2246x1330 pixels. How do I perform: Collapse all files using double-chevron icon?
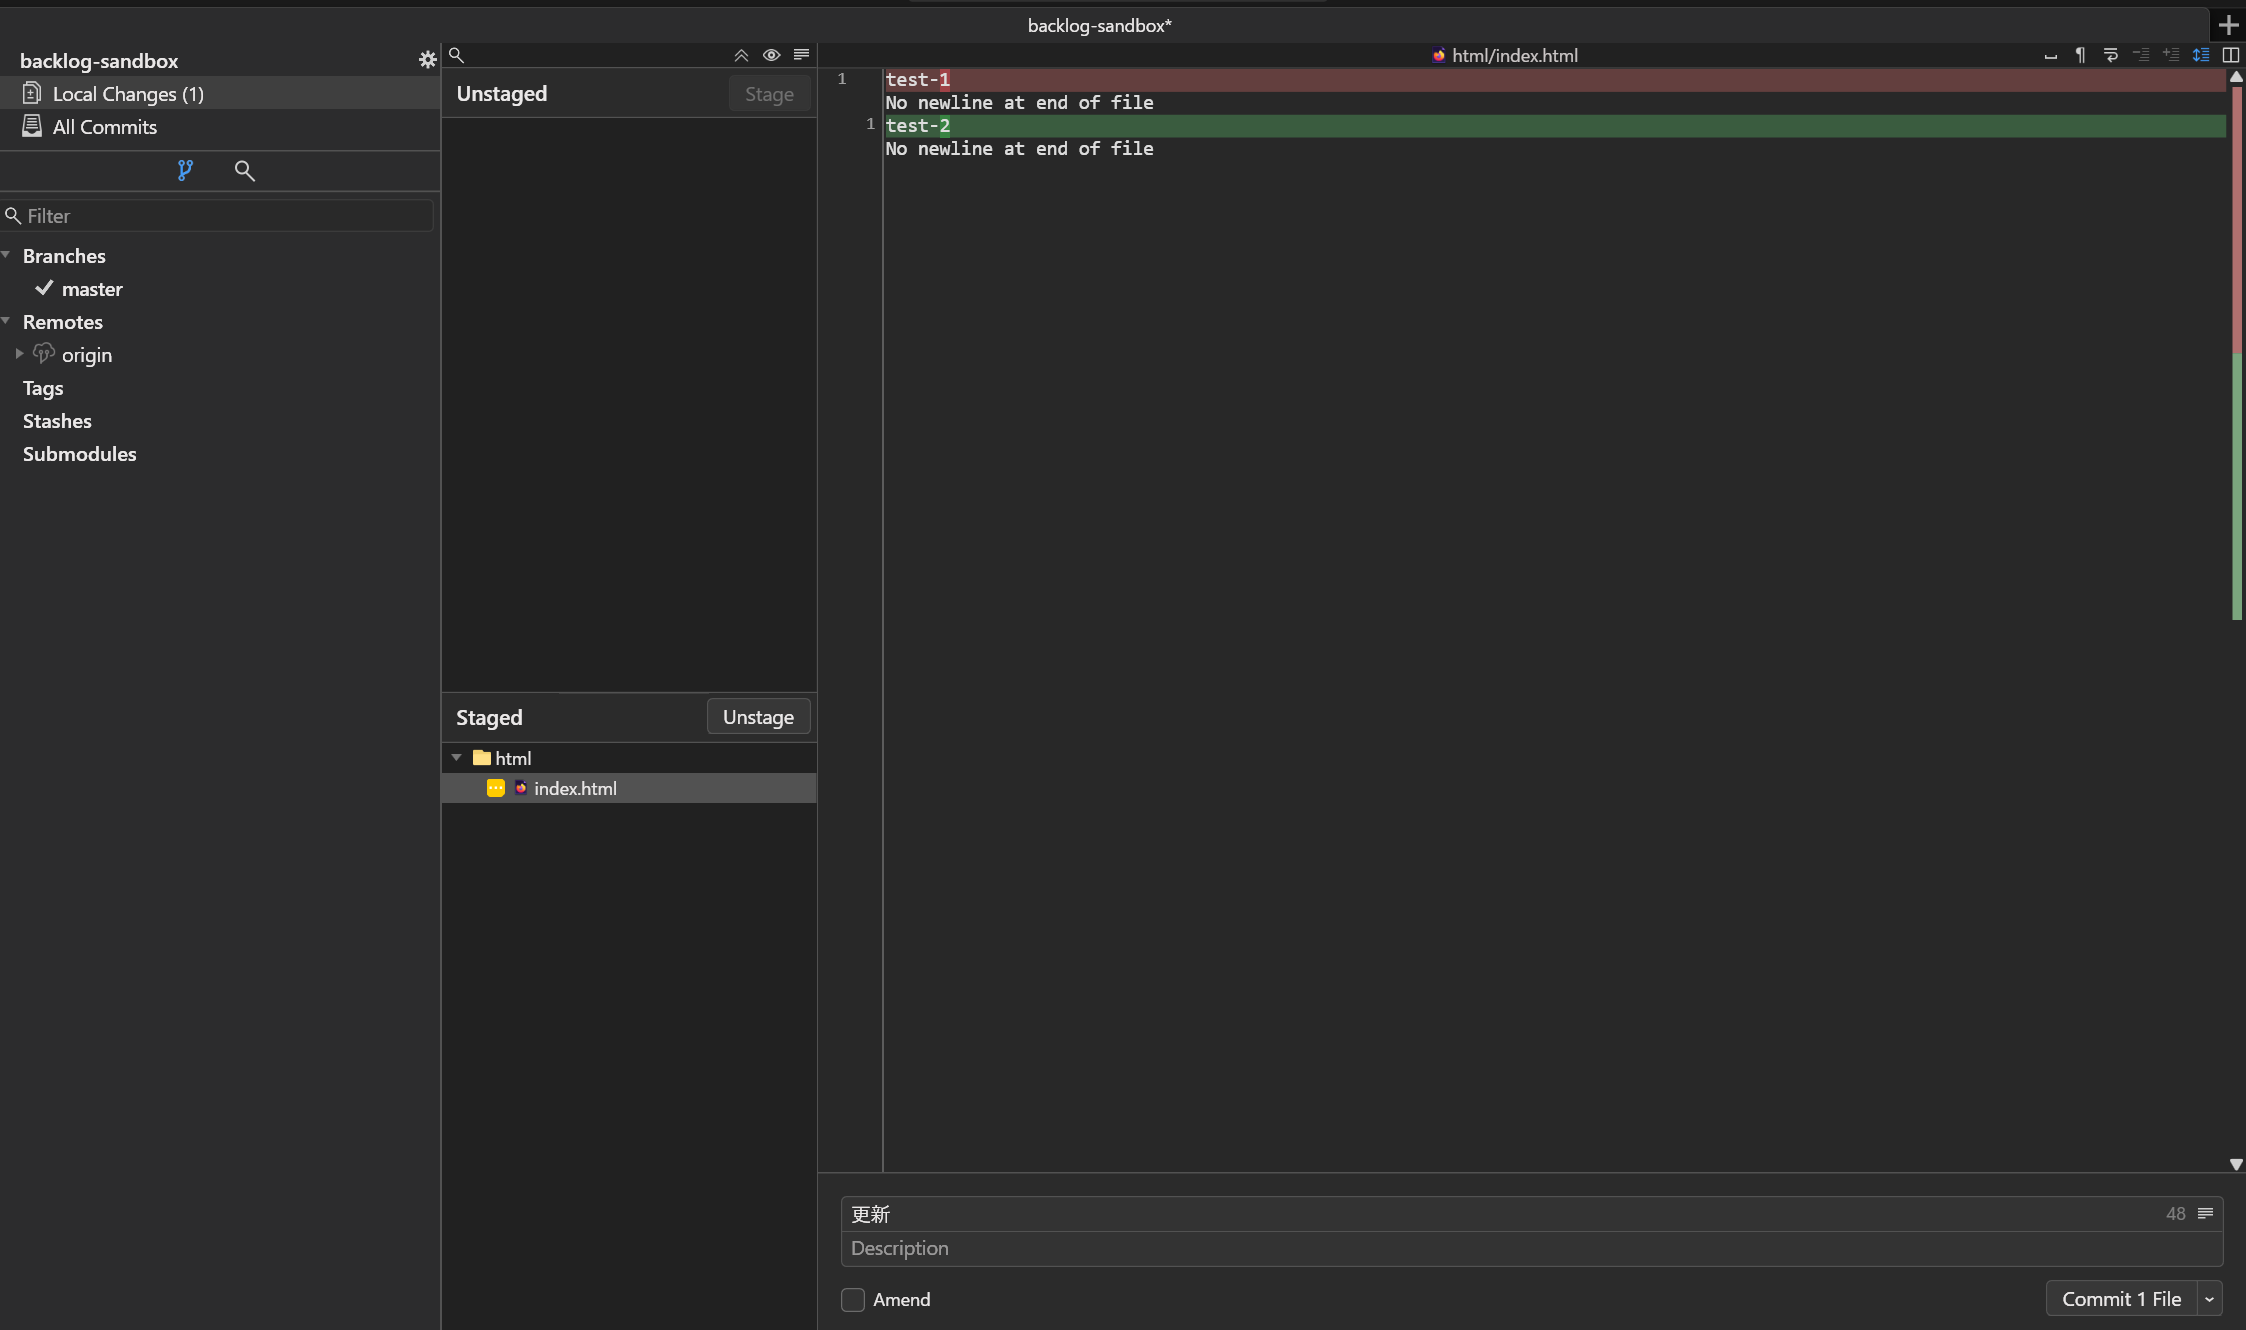click(740, 55)
